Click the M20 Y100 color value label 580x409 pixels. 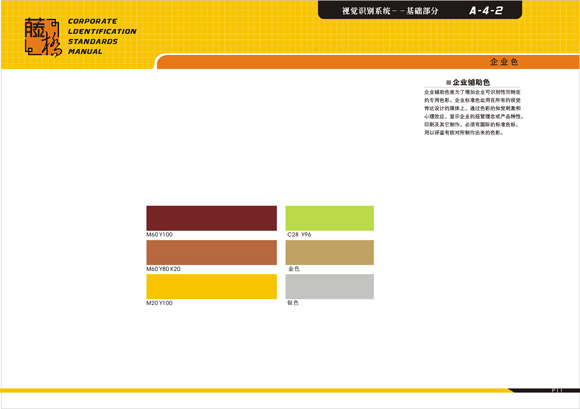pyautogui.click(x=159, y=303)
